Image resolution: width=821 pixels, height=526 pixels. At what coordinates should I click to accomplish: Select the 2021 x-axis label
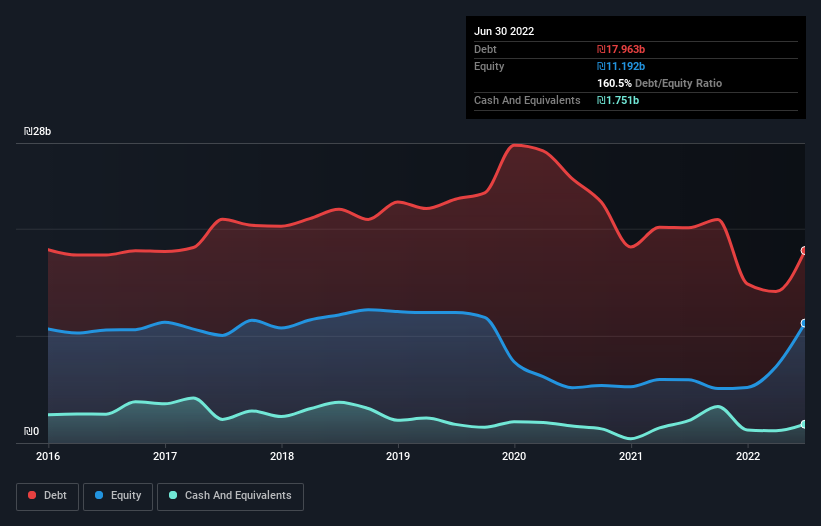631,456
